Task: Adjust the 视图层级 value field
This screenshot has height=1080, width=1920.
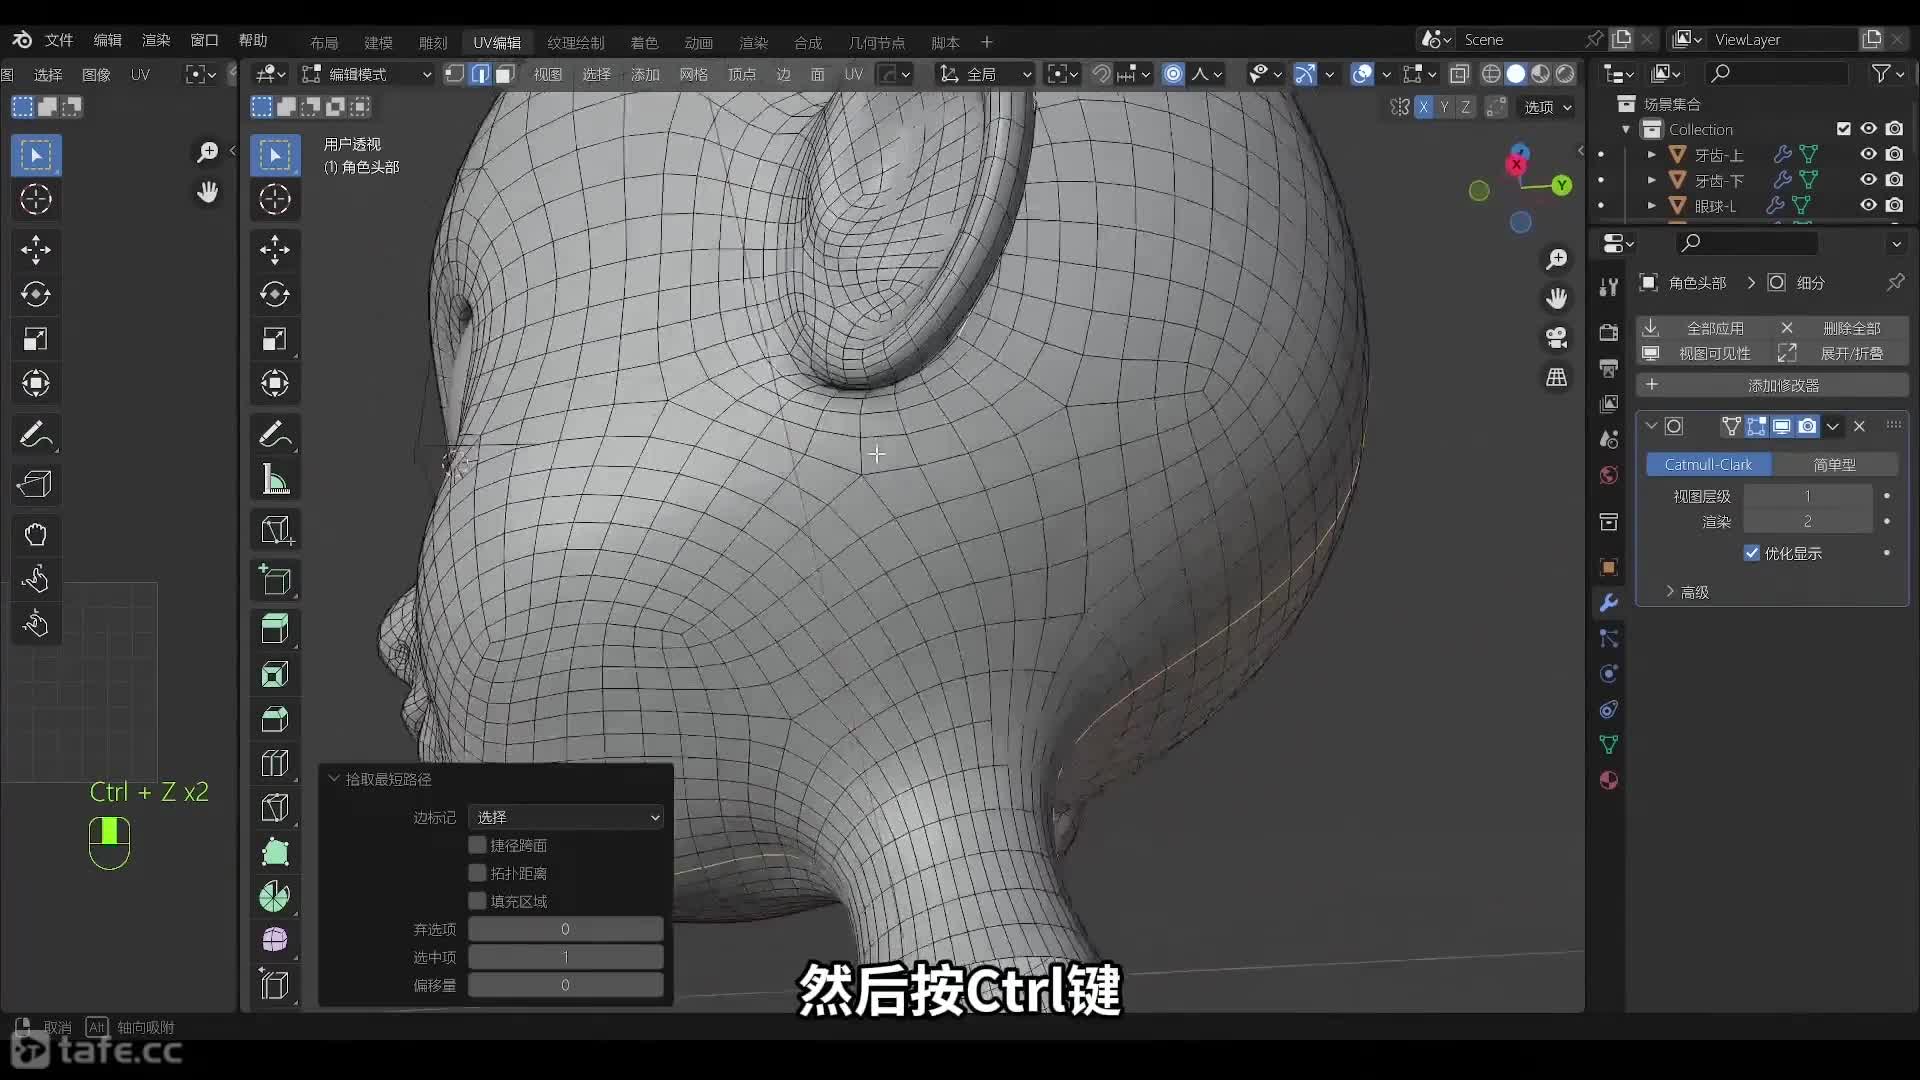Action: point(1808,496)
